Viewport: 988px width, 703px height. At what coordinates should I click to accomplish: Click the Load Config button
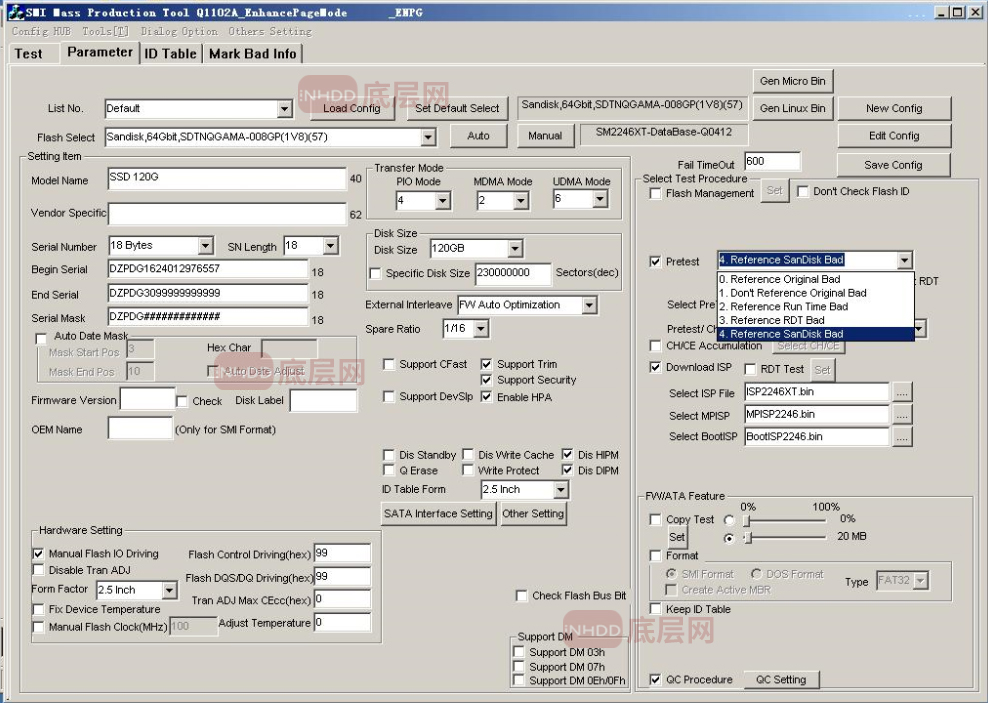[x=352, y=108]
